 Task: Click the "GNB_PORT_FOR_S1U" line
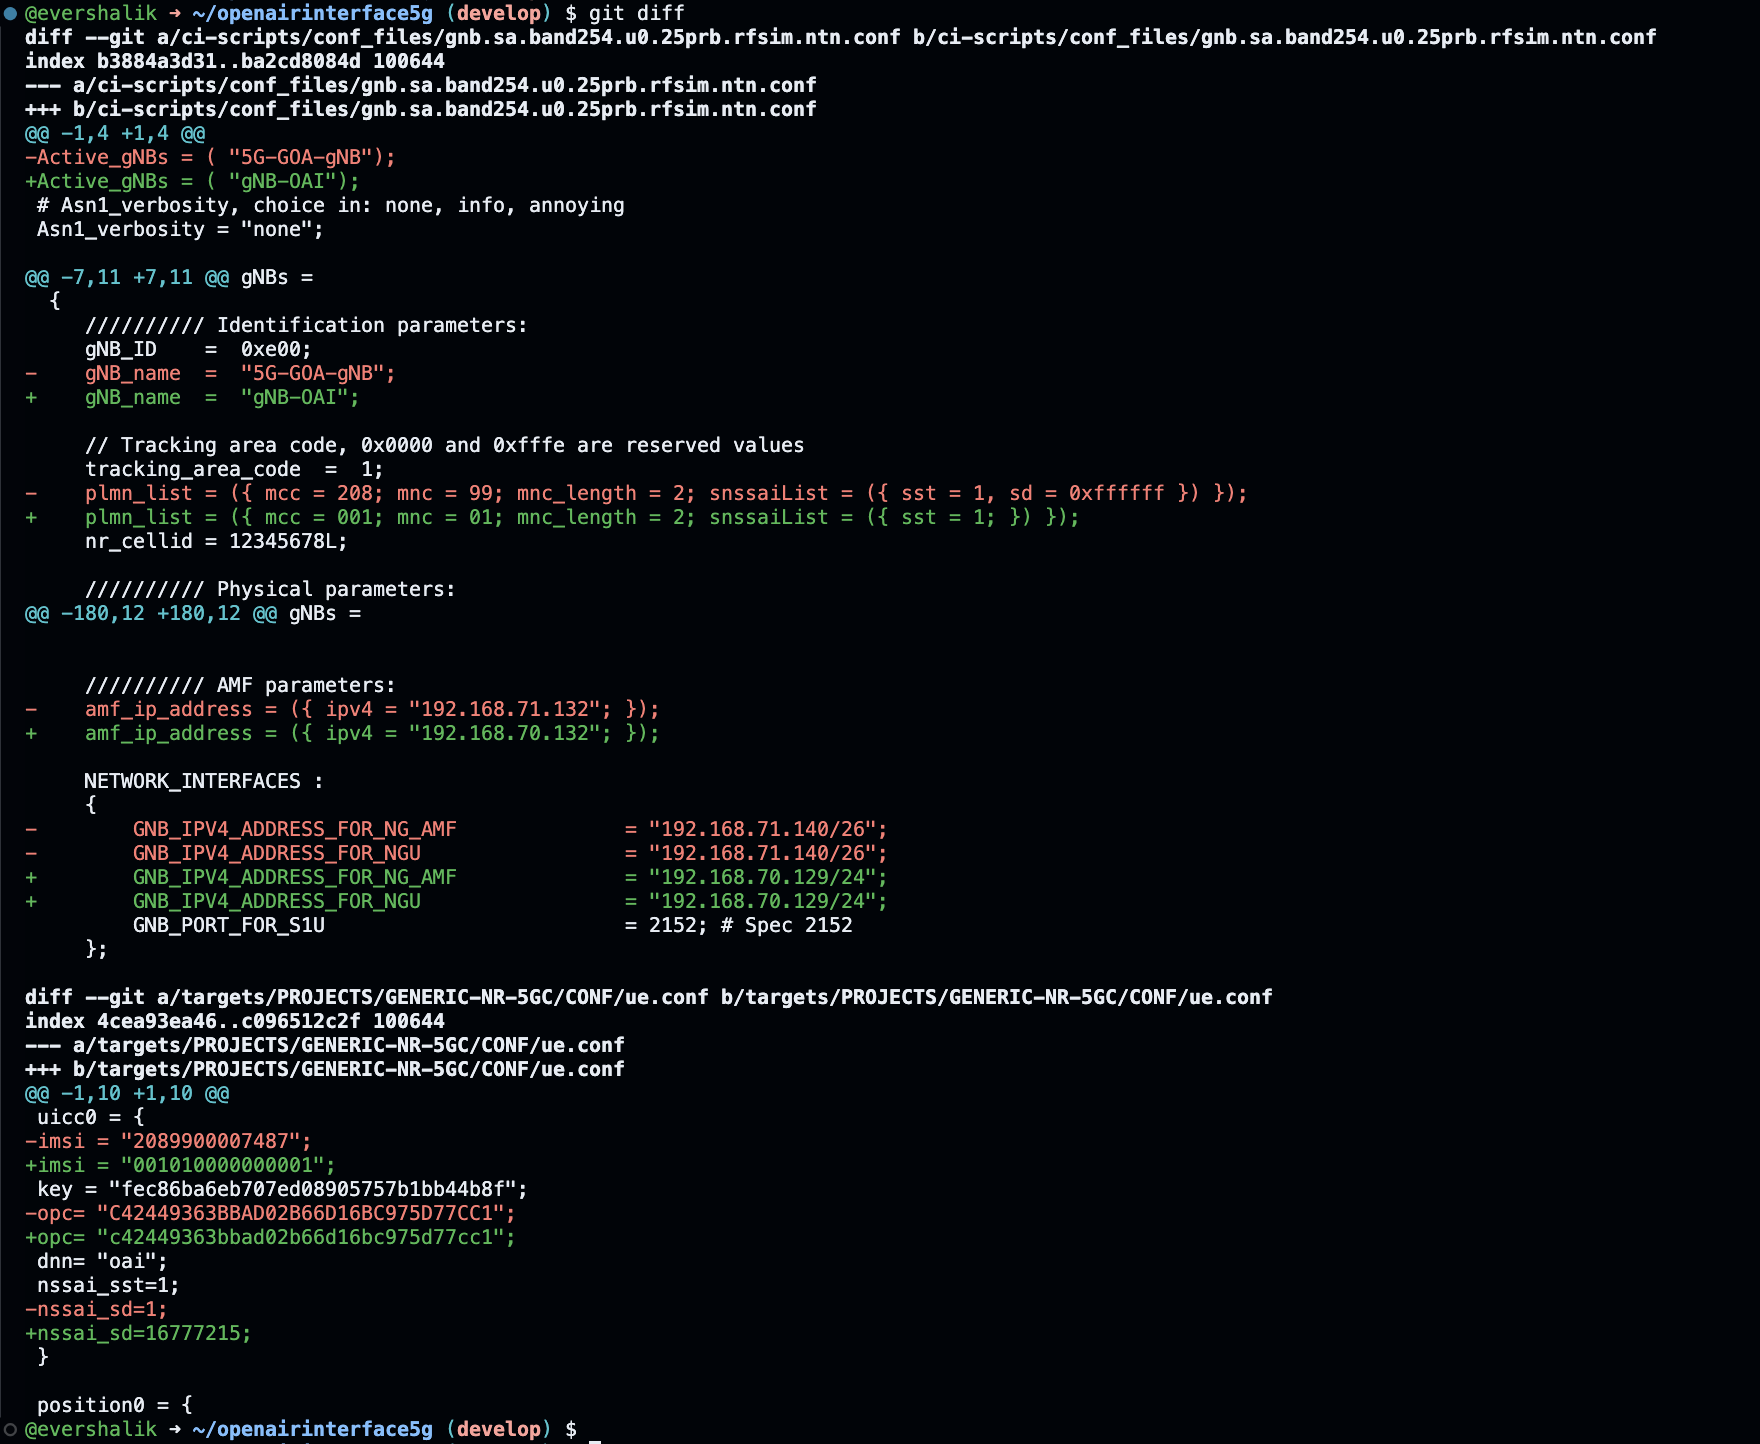(x=493, y=925)
